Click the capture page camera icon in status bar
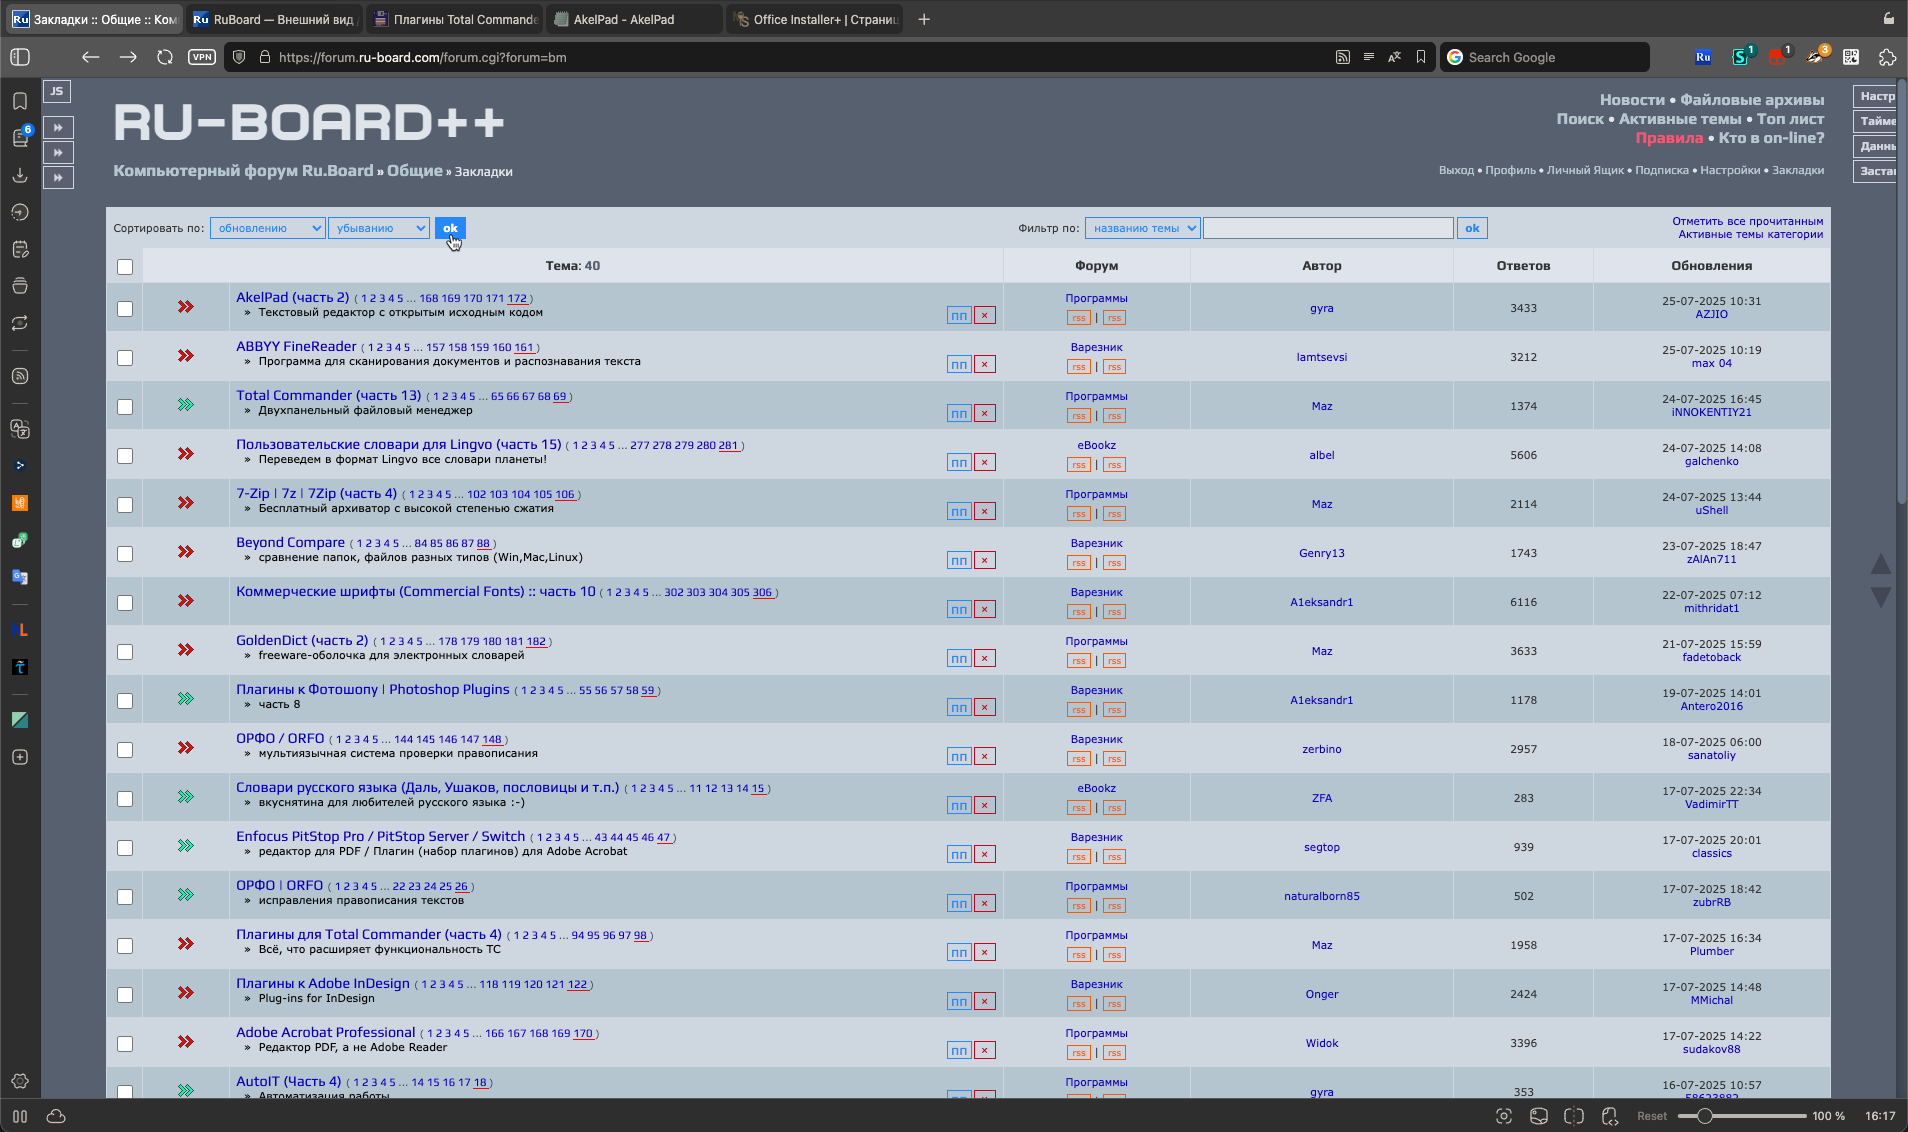Screen dimensions: 1908x1132 pyautogui.click(x=1503, y=1116)
